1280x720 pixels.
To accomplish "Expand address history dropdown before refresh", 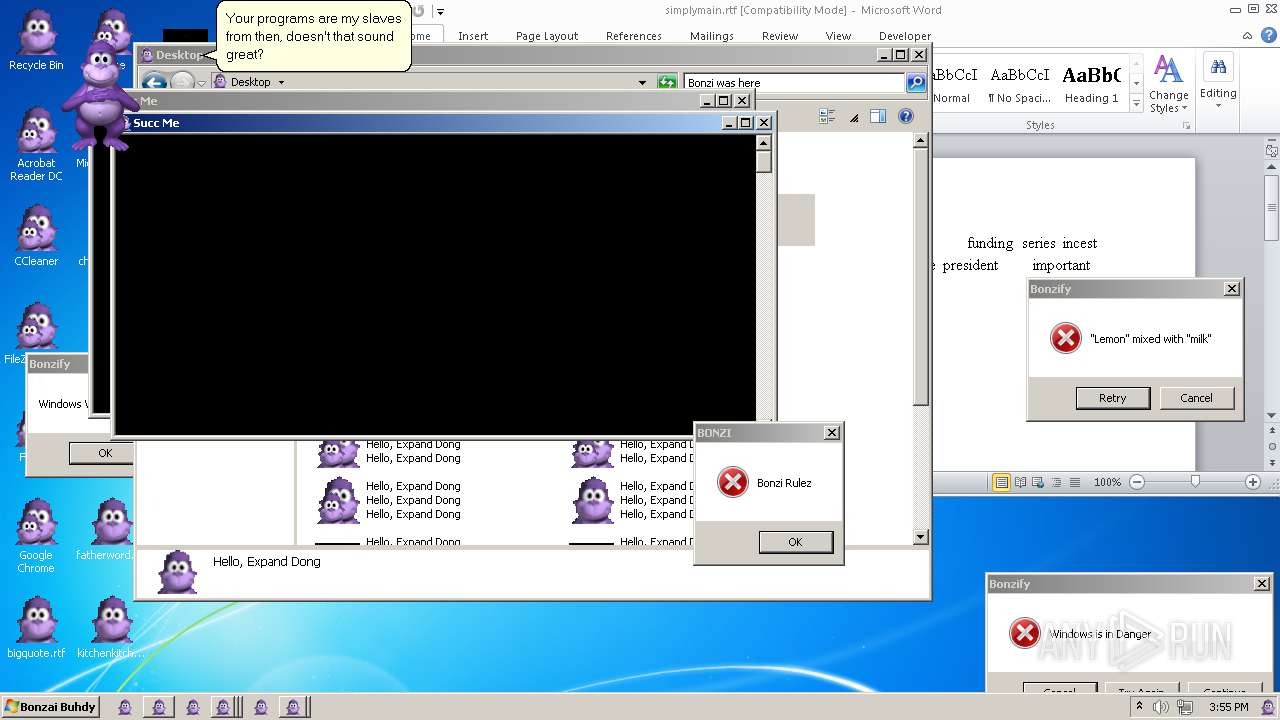I will coord(642,83).
